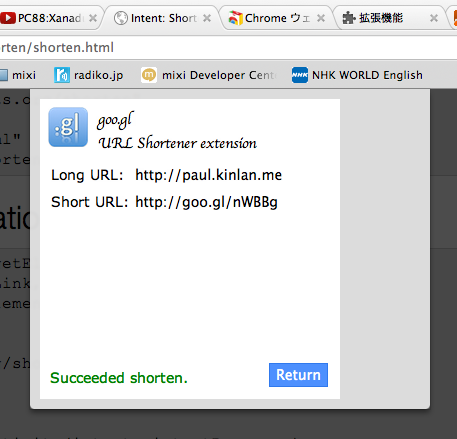457x439 pixels.
Task: Switch to the 拡張機能 extensions tab
Action: pos(390,18)
